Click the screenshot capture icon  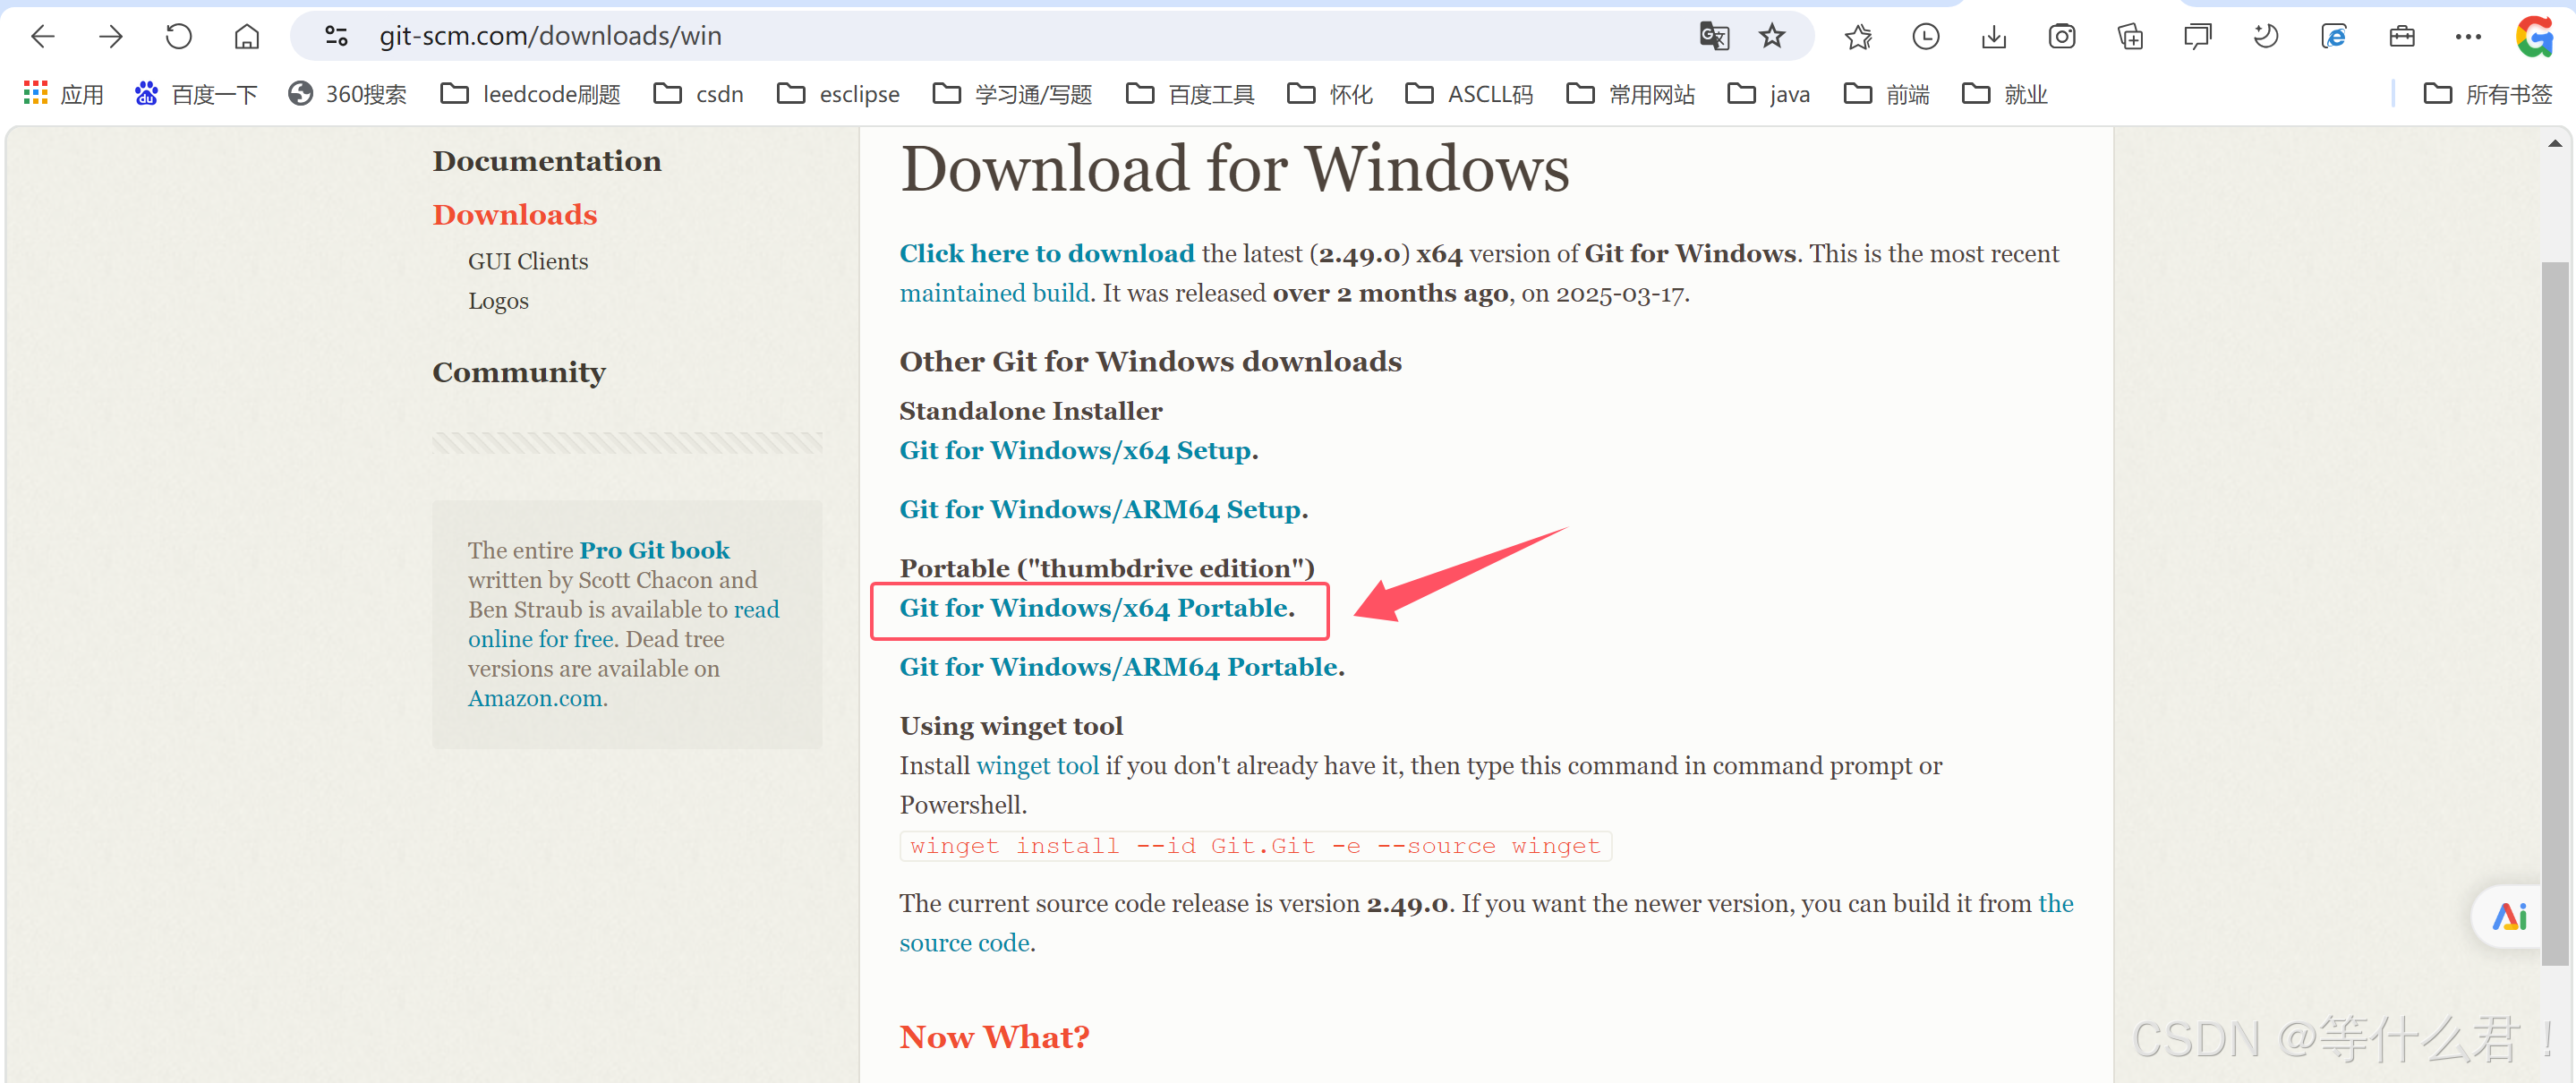(x=2061, y=37)
